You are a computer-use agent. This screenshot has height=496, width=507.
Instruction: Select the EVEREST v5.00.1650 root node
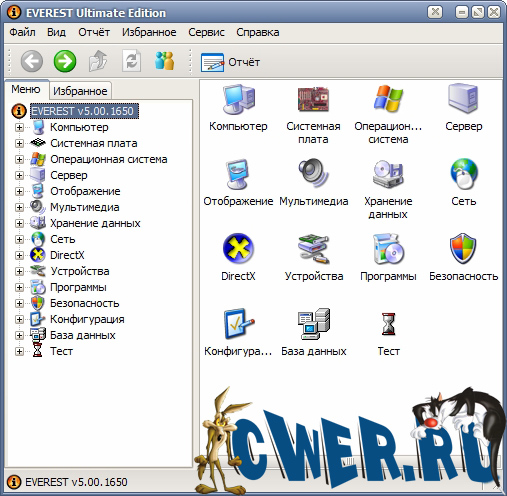tap(84, 111)
